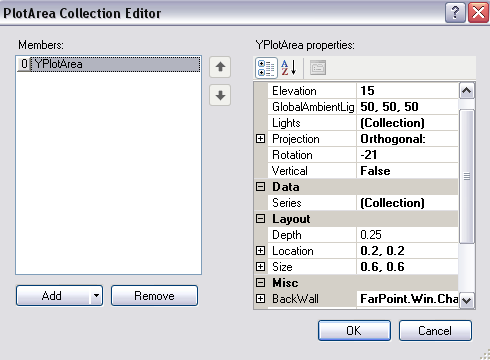Screen dimensions: 490x360
Task: Sort properties alphabetically with A-Z icon
Action: click(289, 68)
